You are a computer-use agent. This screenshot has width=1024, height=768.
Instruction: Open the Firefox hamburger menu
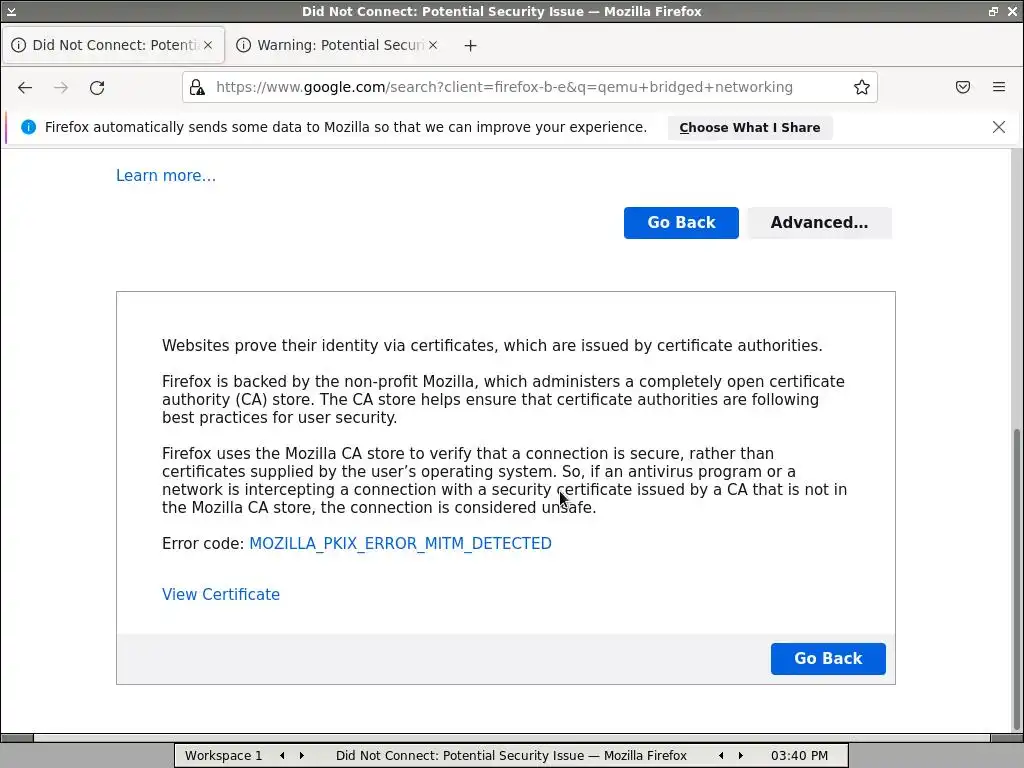tap(999, 87)
